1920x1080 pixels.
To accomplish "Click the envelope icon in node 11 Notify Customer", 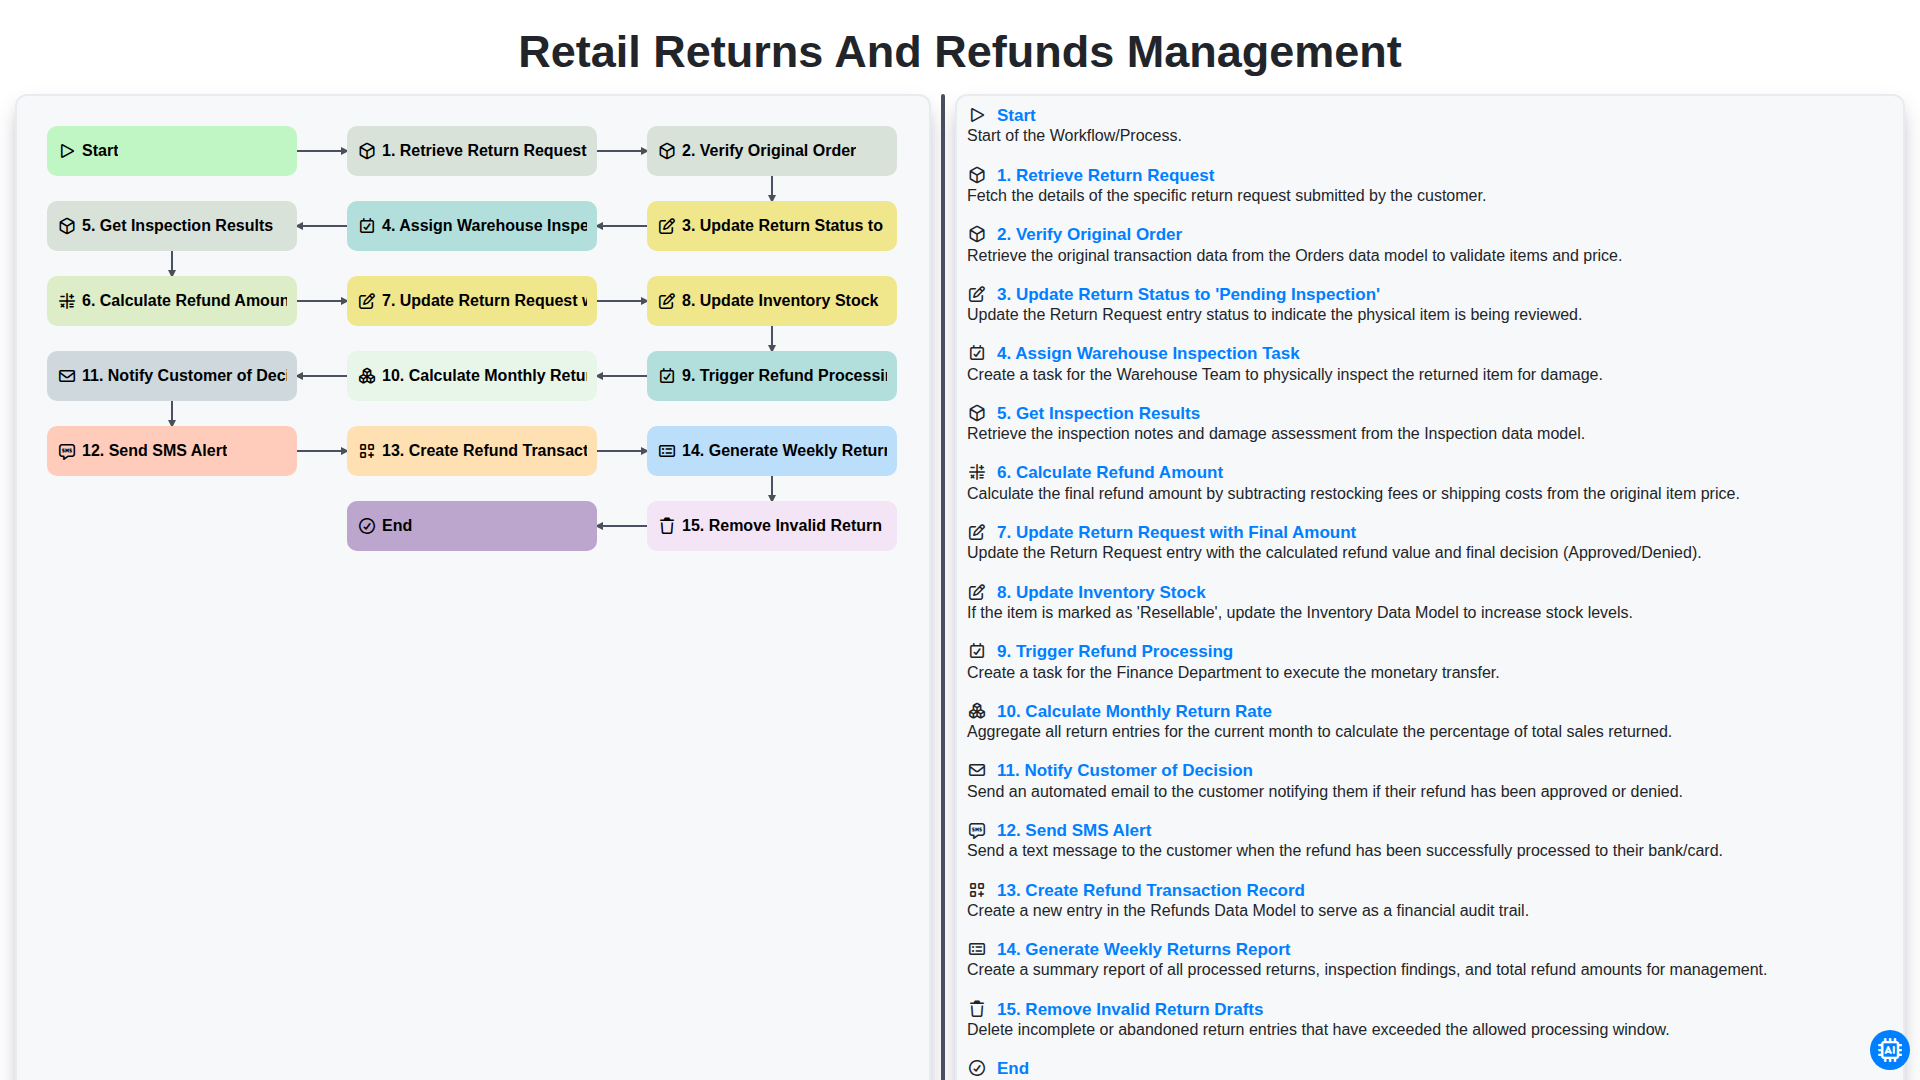I will coord(67,376).
